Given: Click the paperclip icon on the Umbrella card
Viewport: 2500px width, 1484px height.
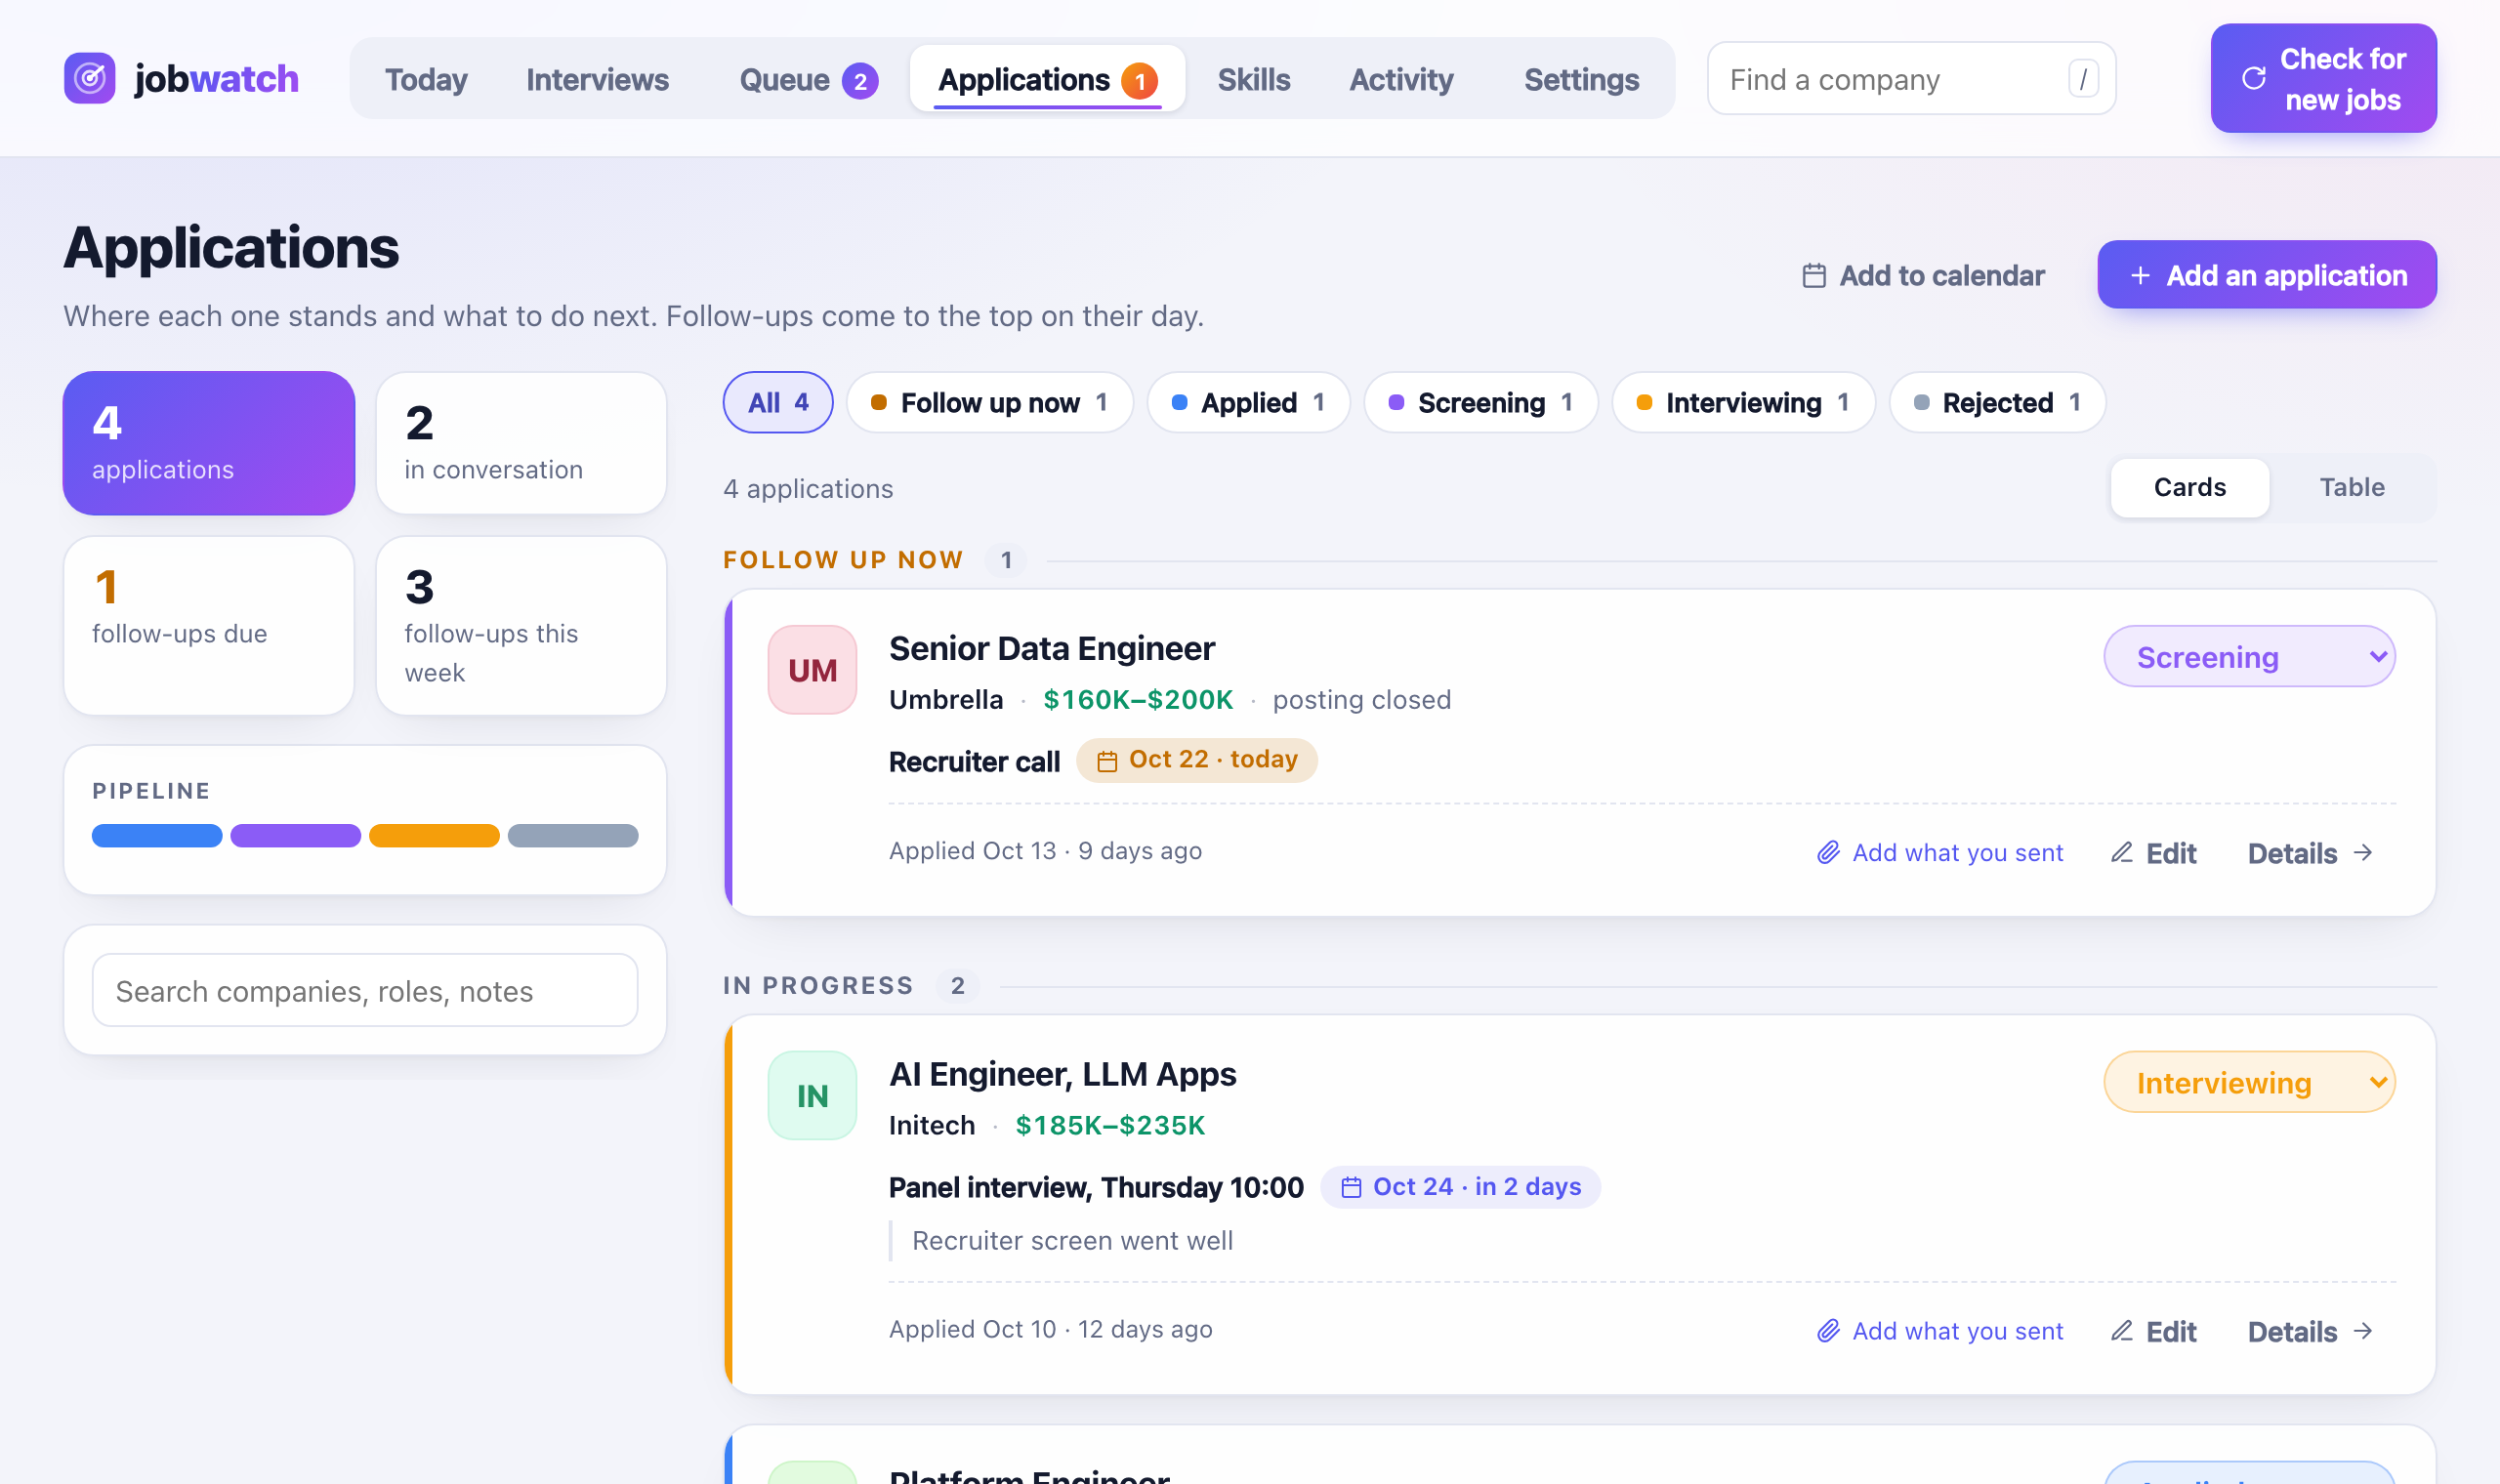Looking at the screenshot, I should [1828, 852].
